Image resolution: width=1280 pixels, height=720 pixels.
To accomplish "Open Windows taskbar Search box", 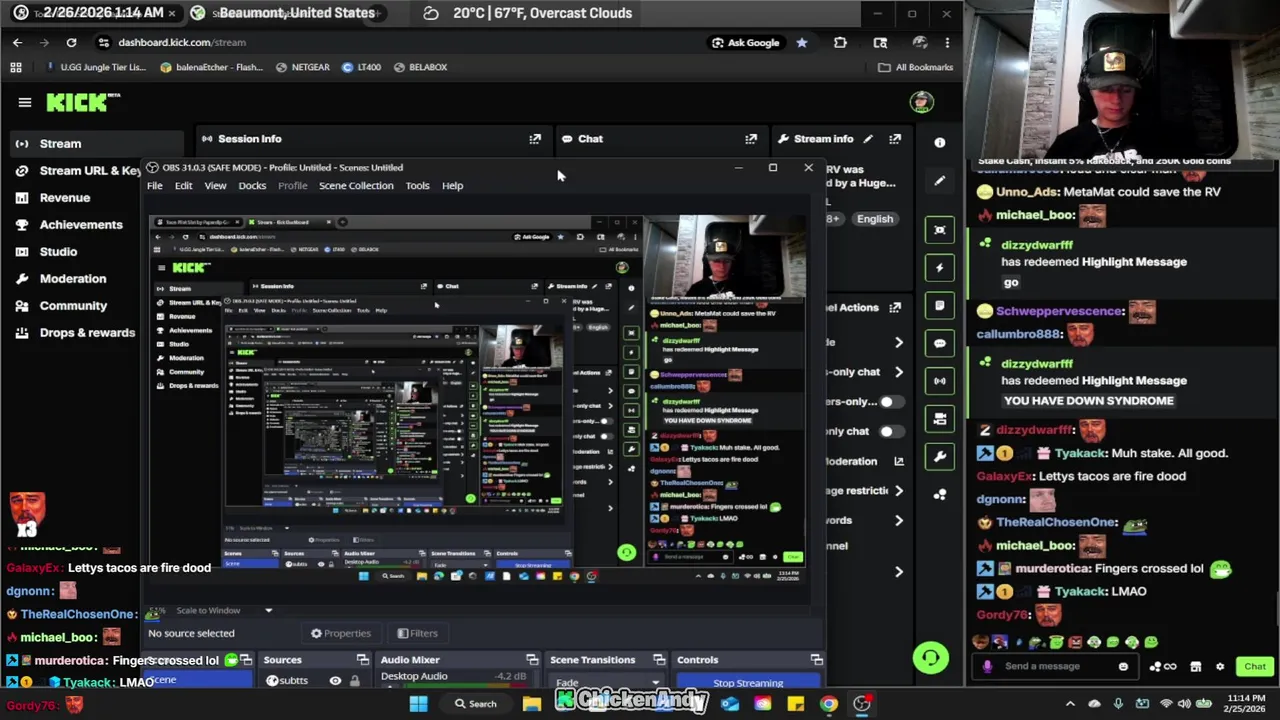I will [x=474, y=704].
